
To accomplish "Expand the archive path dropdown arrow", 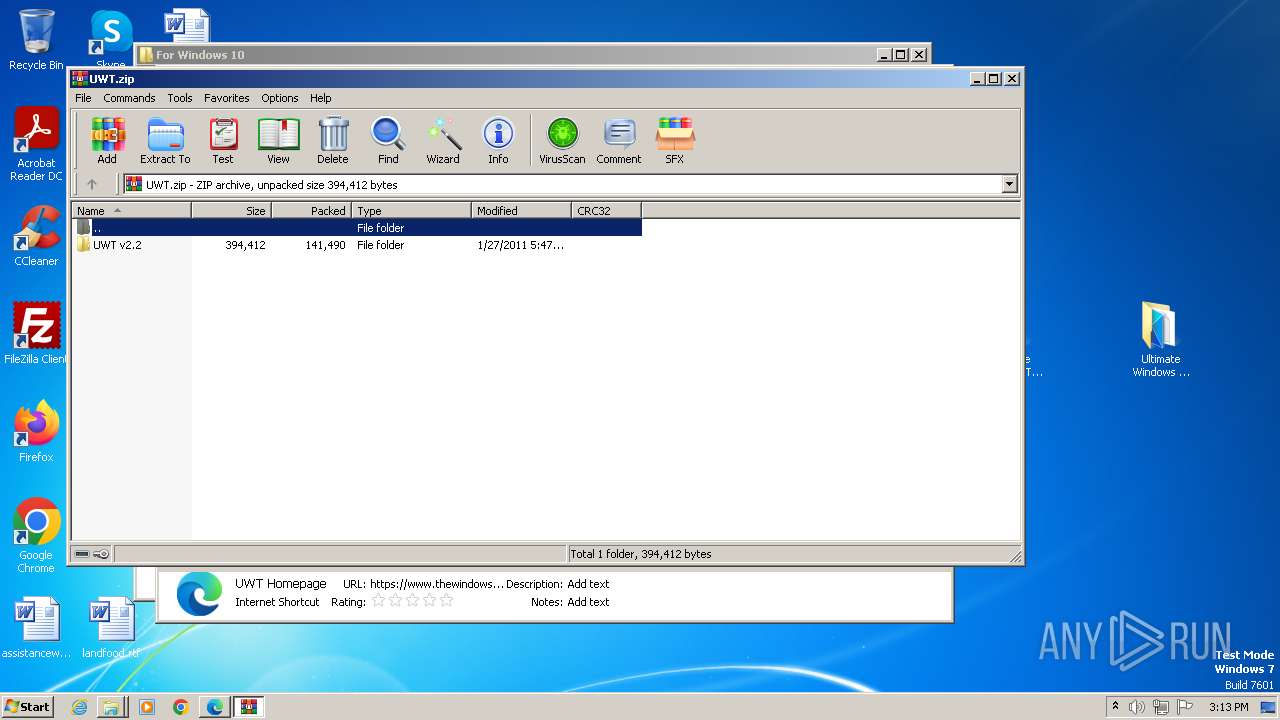I will (x=1009, y=184).
